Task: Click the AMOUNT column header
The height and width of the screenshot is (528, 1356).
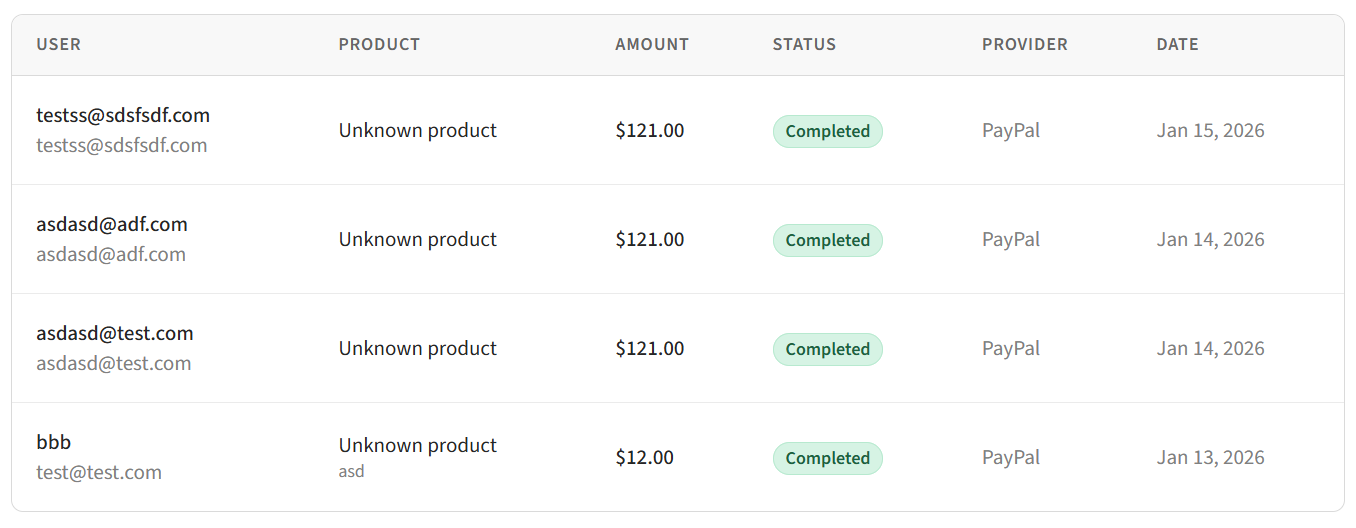Action: pyautogui.click(x=652, y=44)
